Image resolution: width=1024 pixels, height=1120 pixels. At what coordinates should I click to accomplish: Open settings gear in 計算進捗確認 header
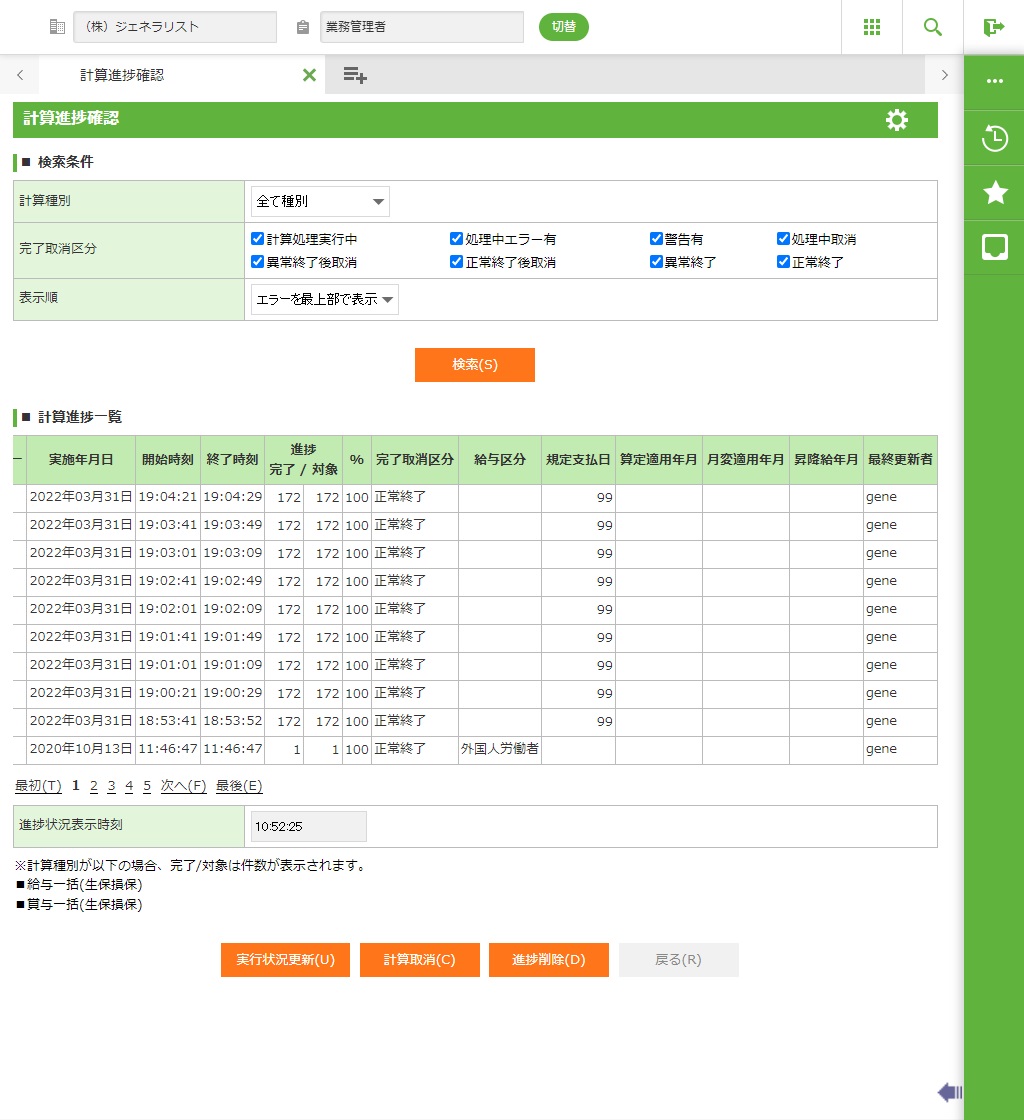897,120
